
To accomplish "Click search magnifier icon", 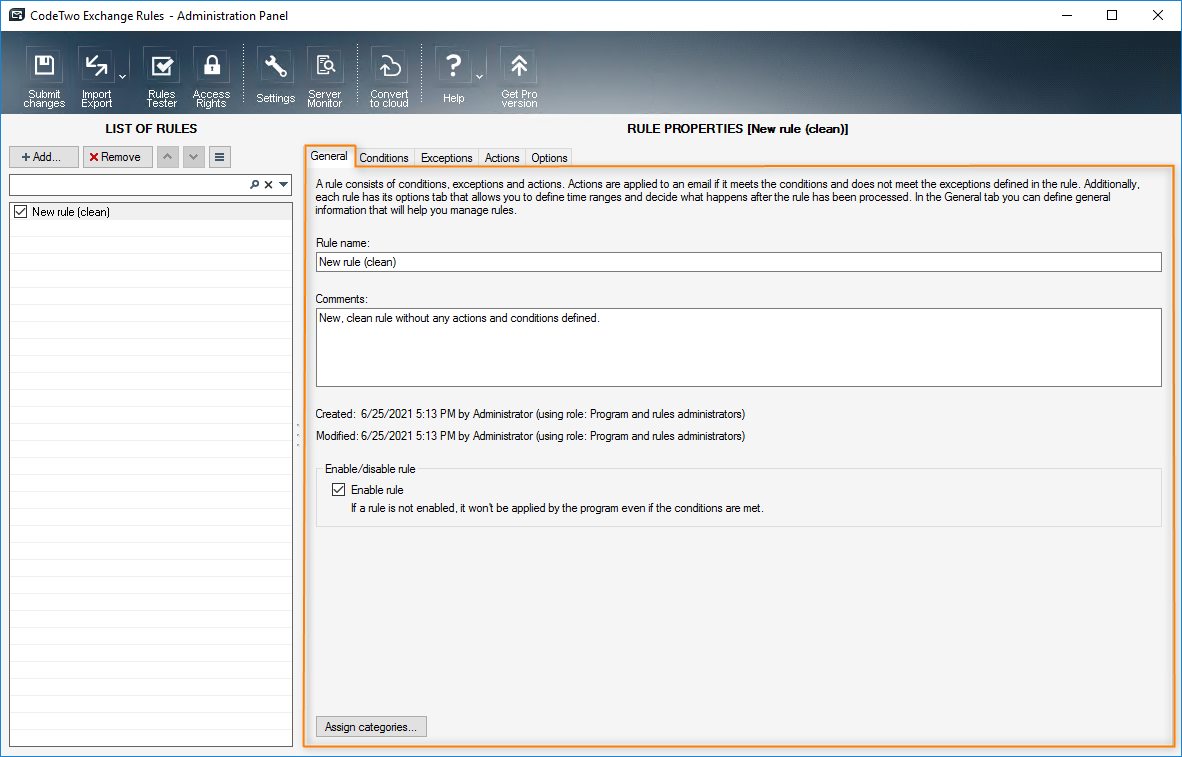I will tap(255, 185).
